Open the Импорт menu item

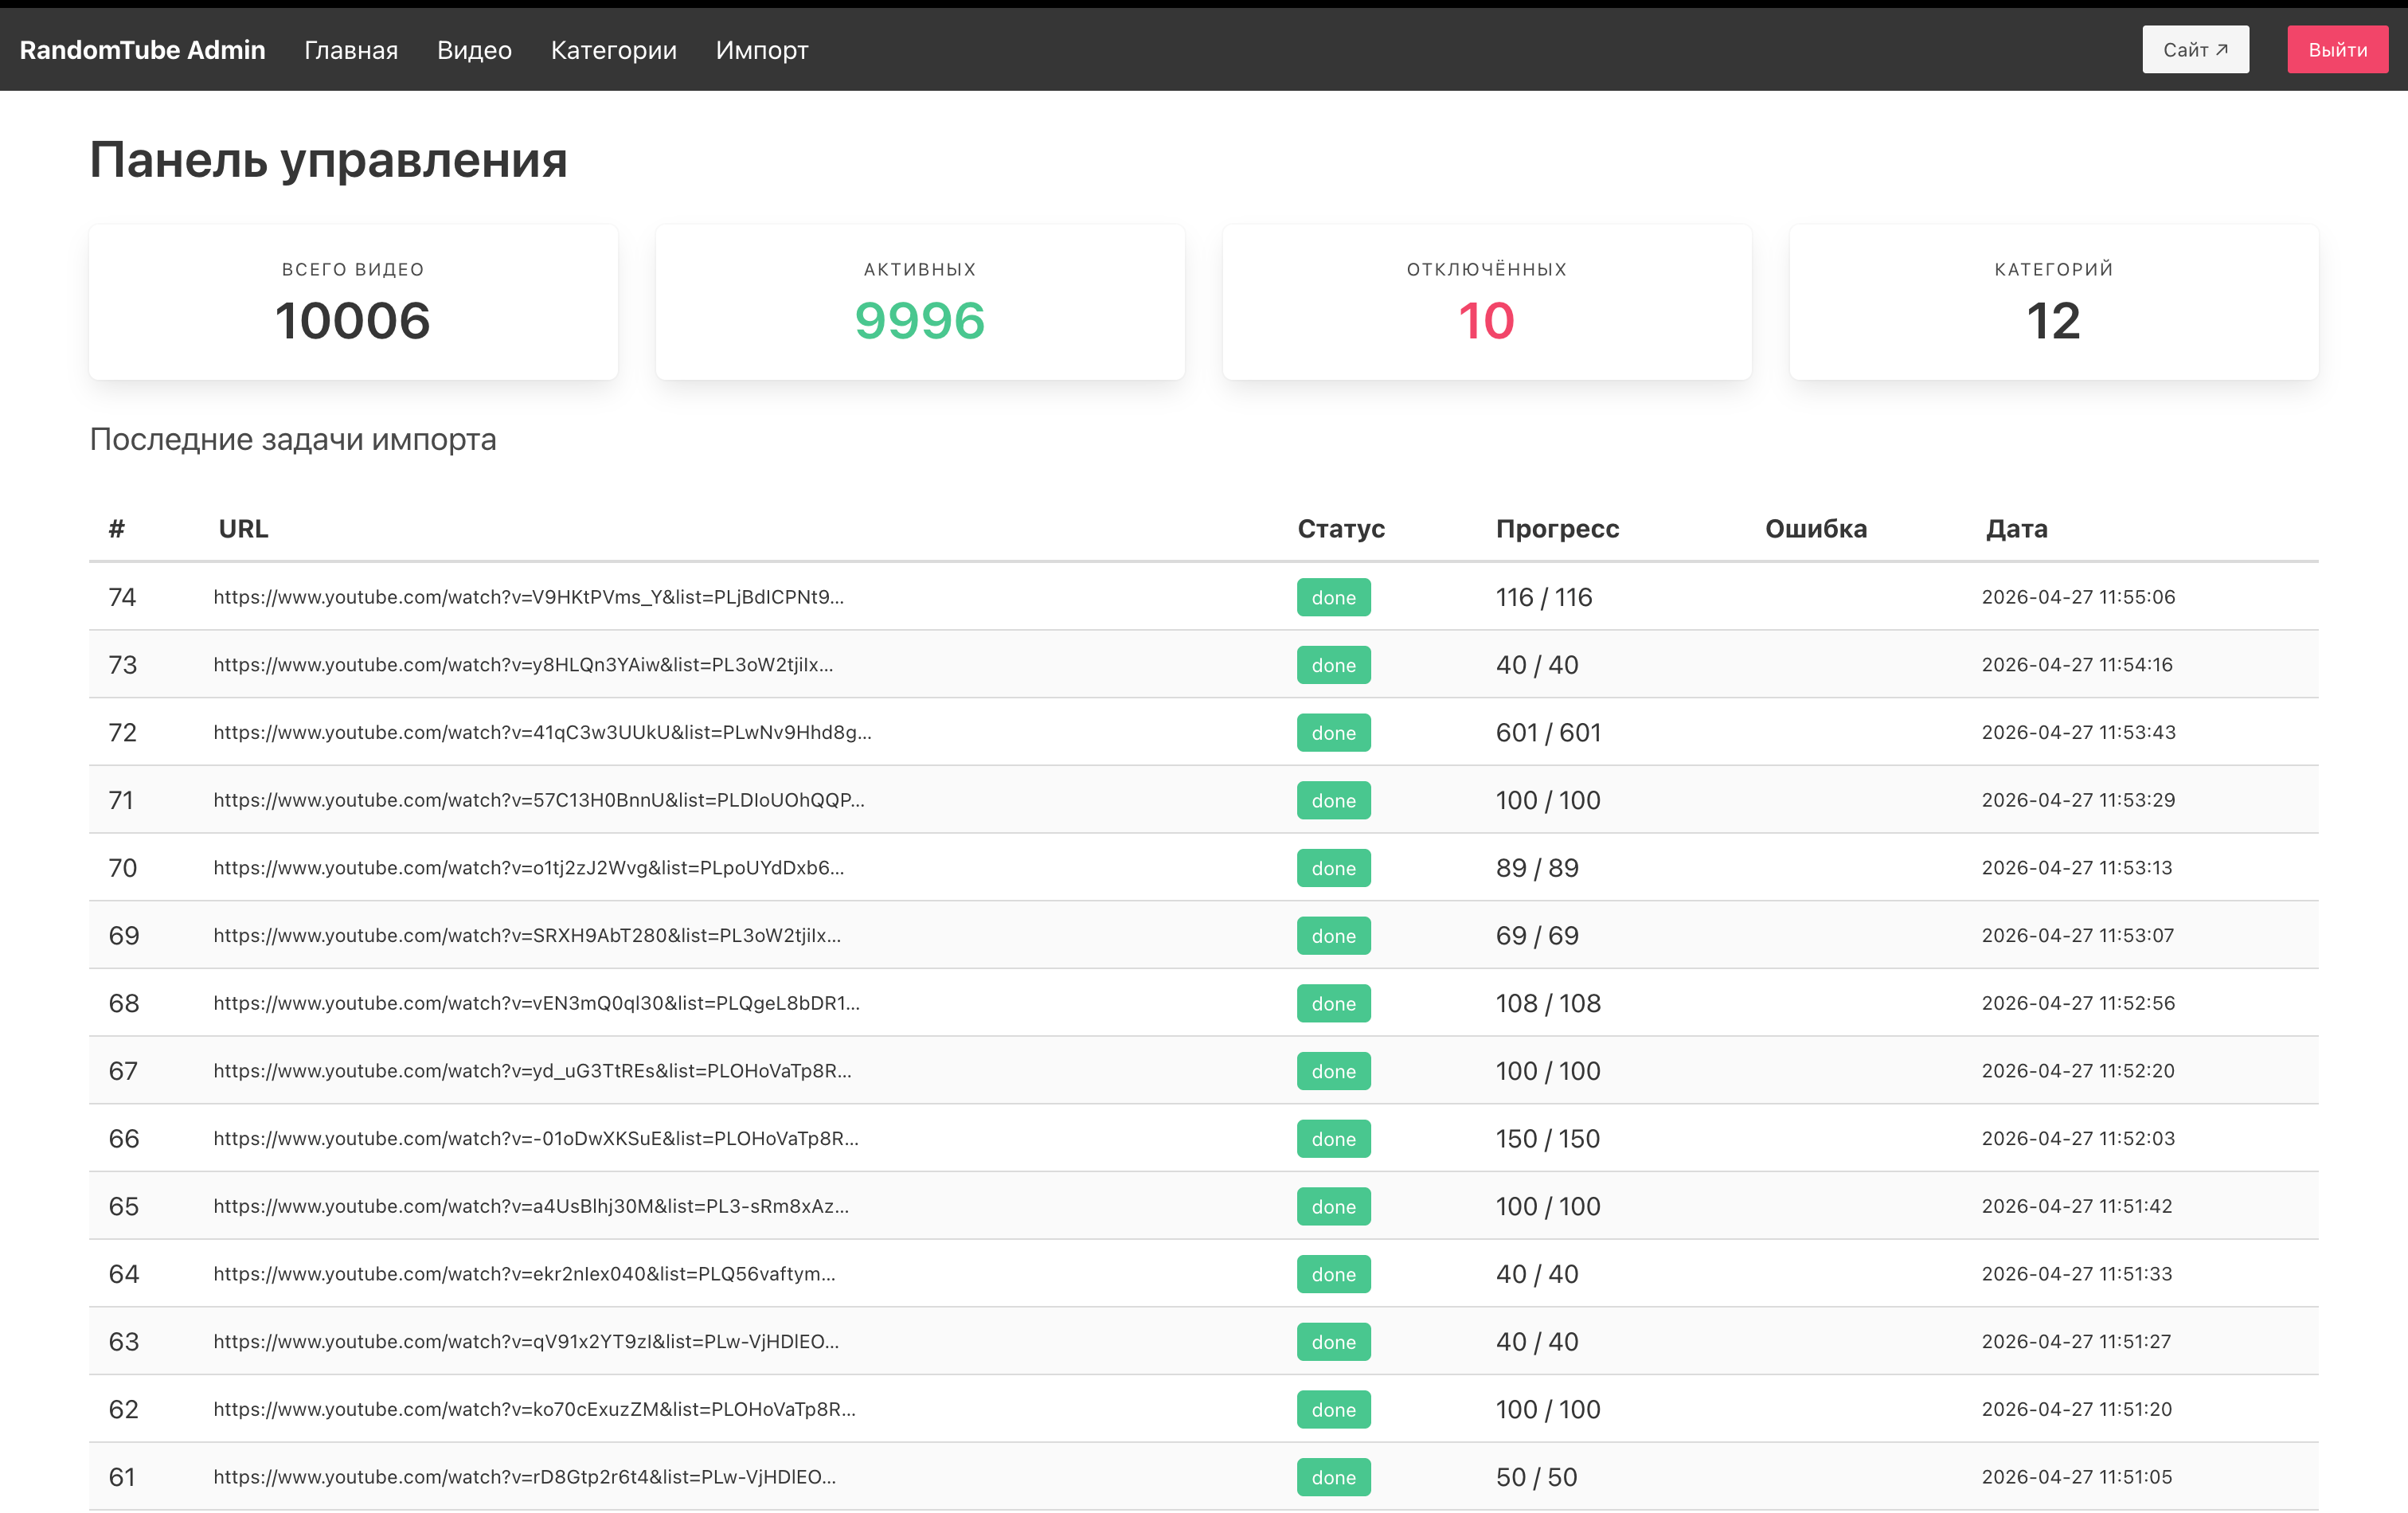(761, 50)
